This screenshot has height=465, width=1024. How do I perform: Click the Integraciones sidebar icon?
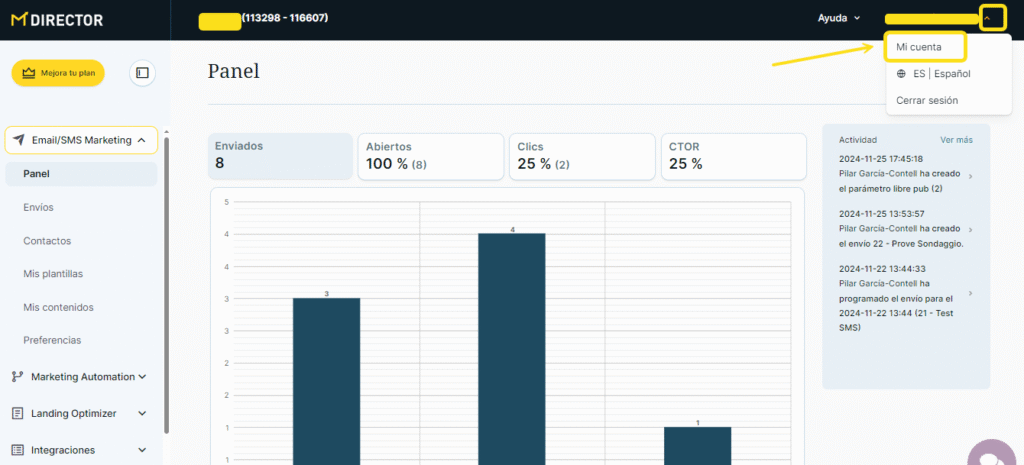[x=17, y=450]
